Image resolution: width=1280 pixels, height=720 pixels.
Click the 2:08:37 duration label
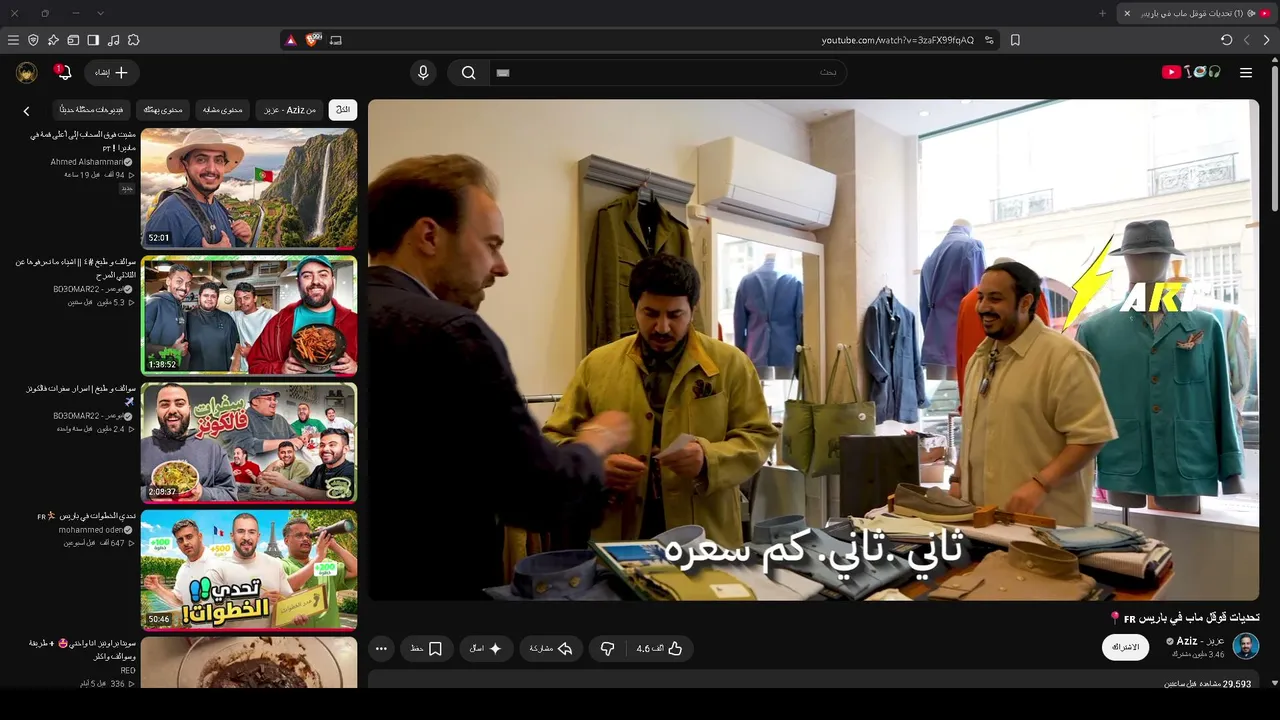click(162, 492)
